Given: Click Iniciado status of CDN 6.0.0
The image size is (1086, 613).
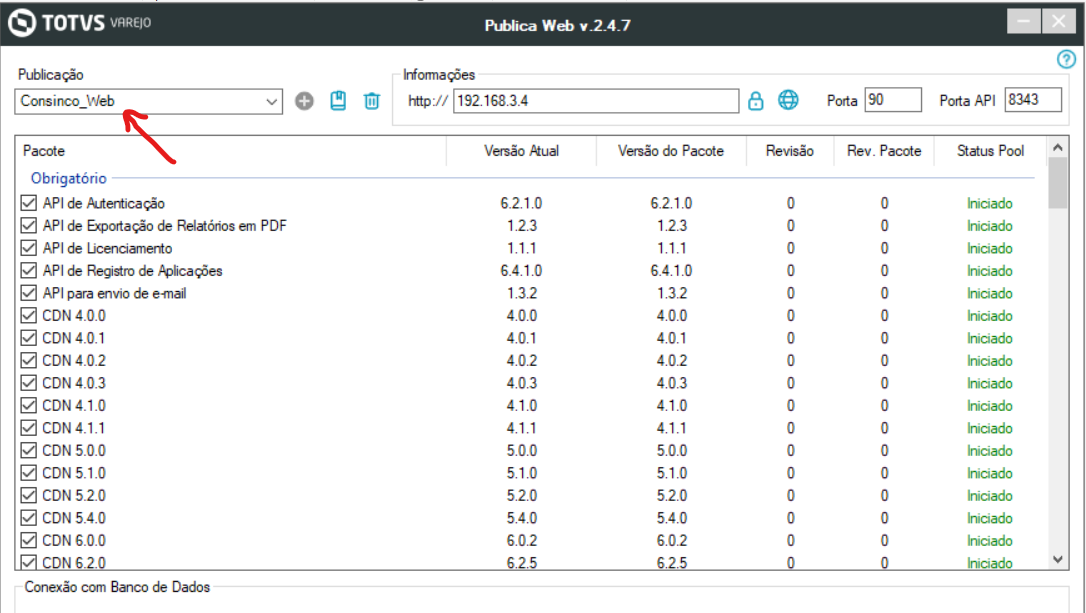Looking at the screenshot, I should (x=990, y=541).
